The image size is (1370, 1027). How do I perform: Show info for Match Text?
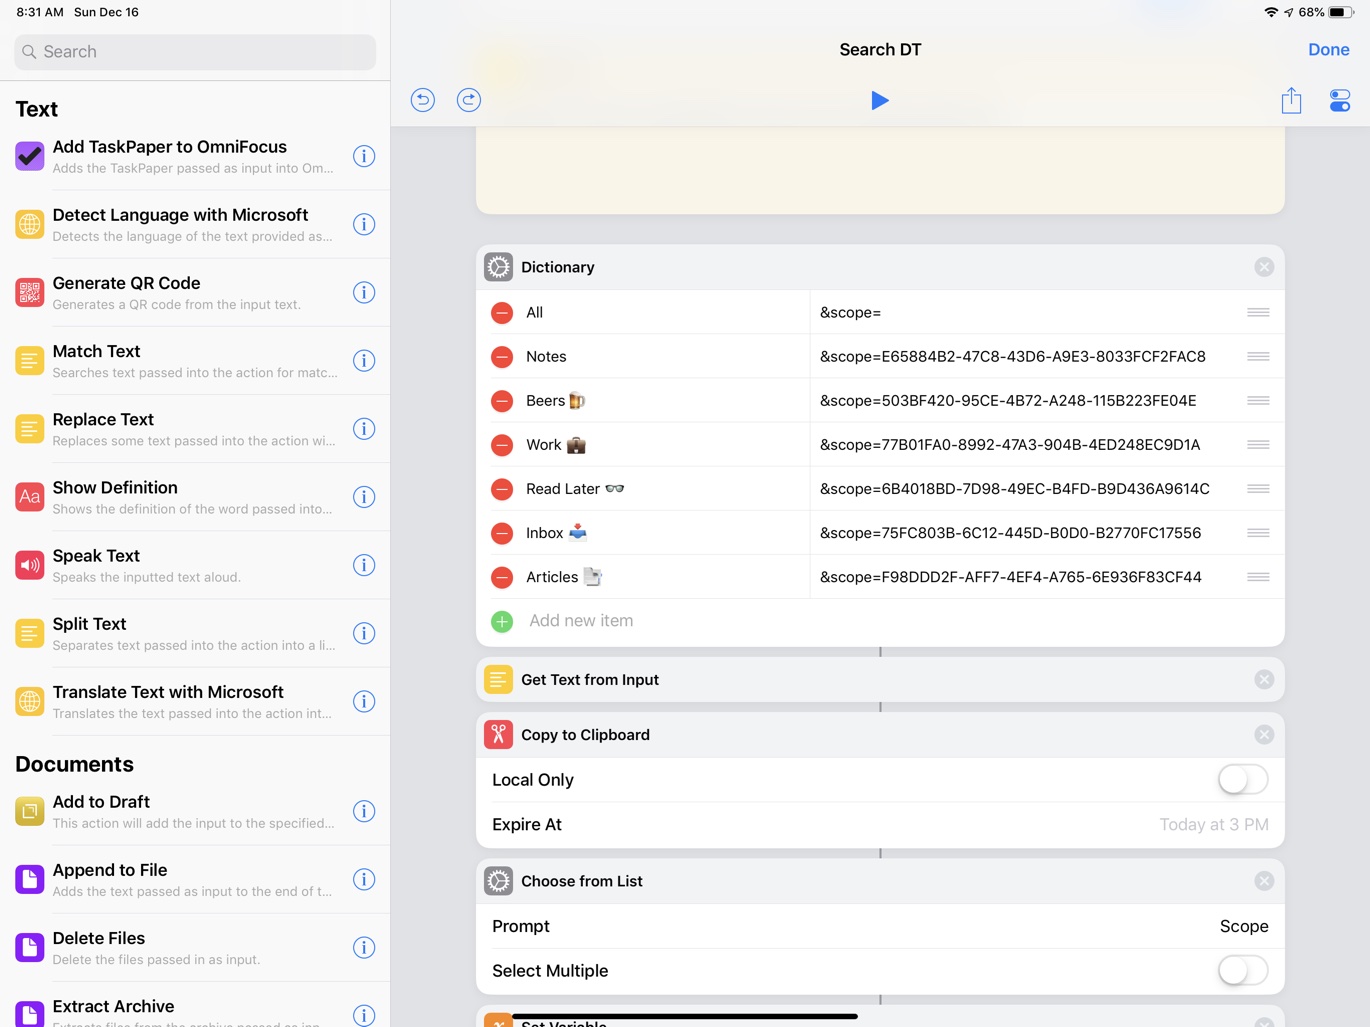click(x=364, y=360)
